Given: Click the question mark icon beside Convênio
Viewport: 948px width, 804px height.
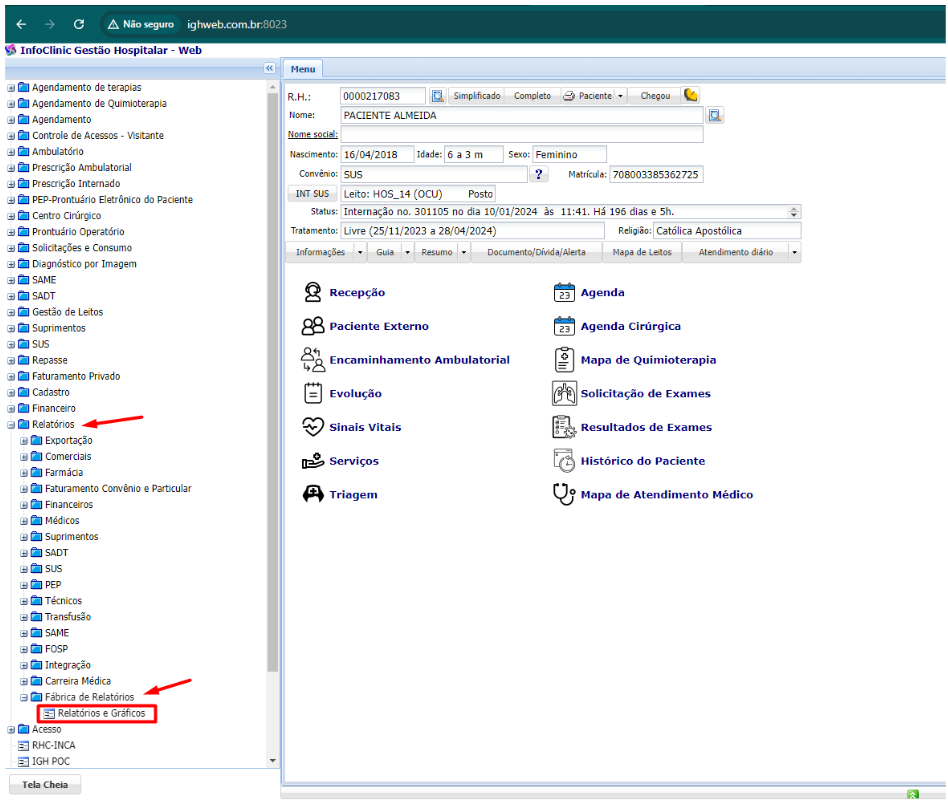Looking at the screenshot, I should click(538, 174).
